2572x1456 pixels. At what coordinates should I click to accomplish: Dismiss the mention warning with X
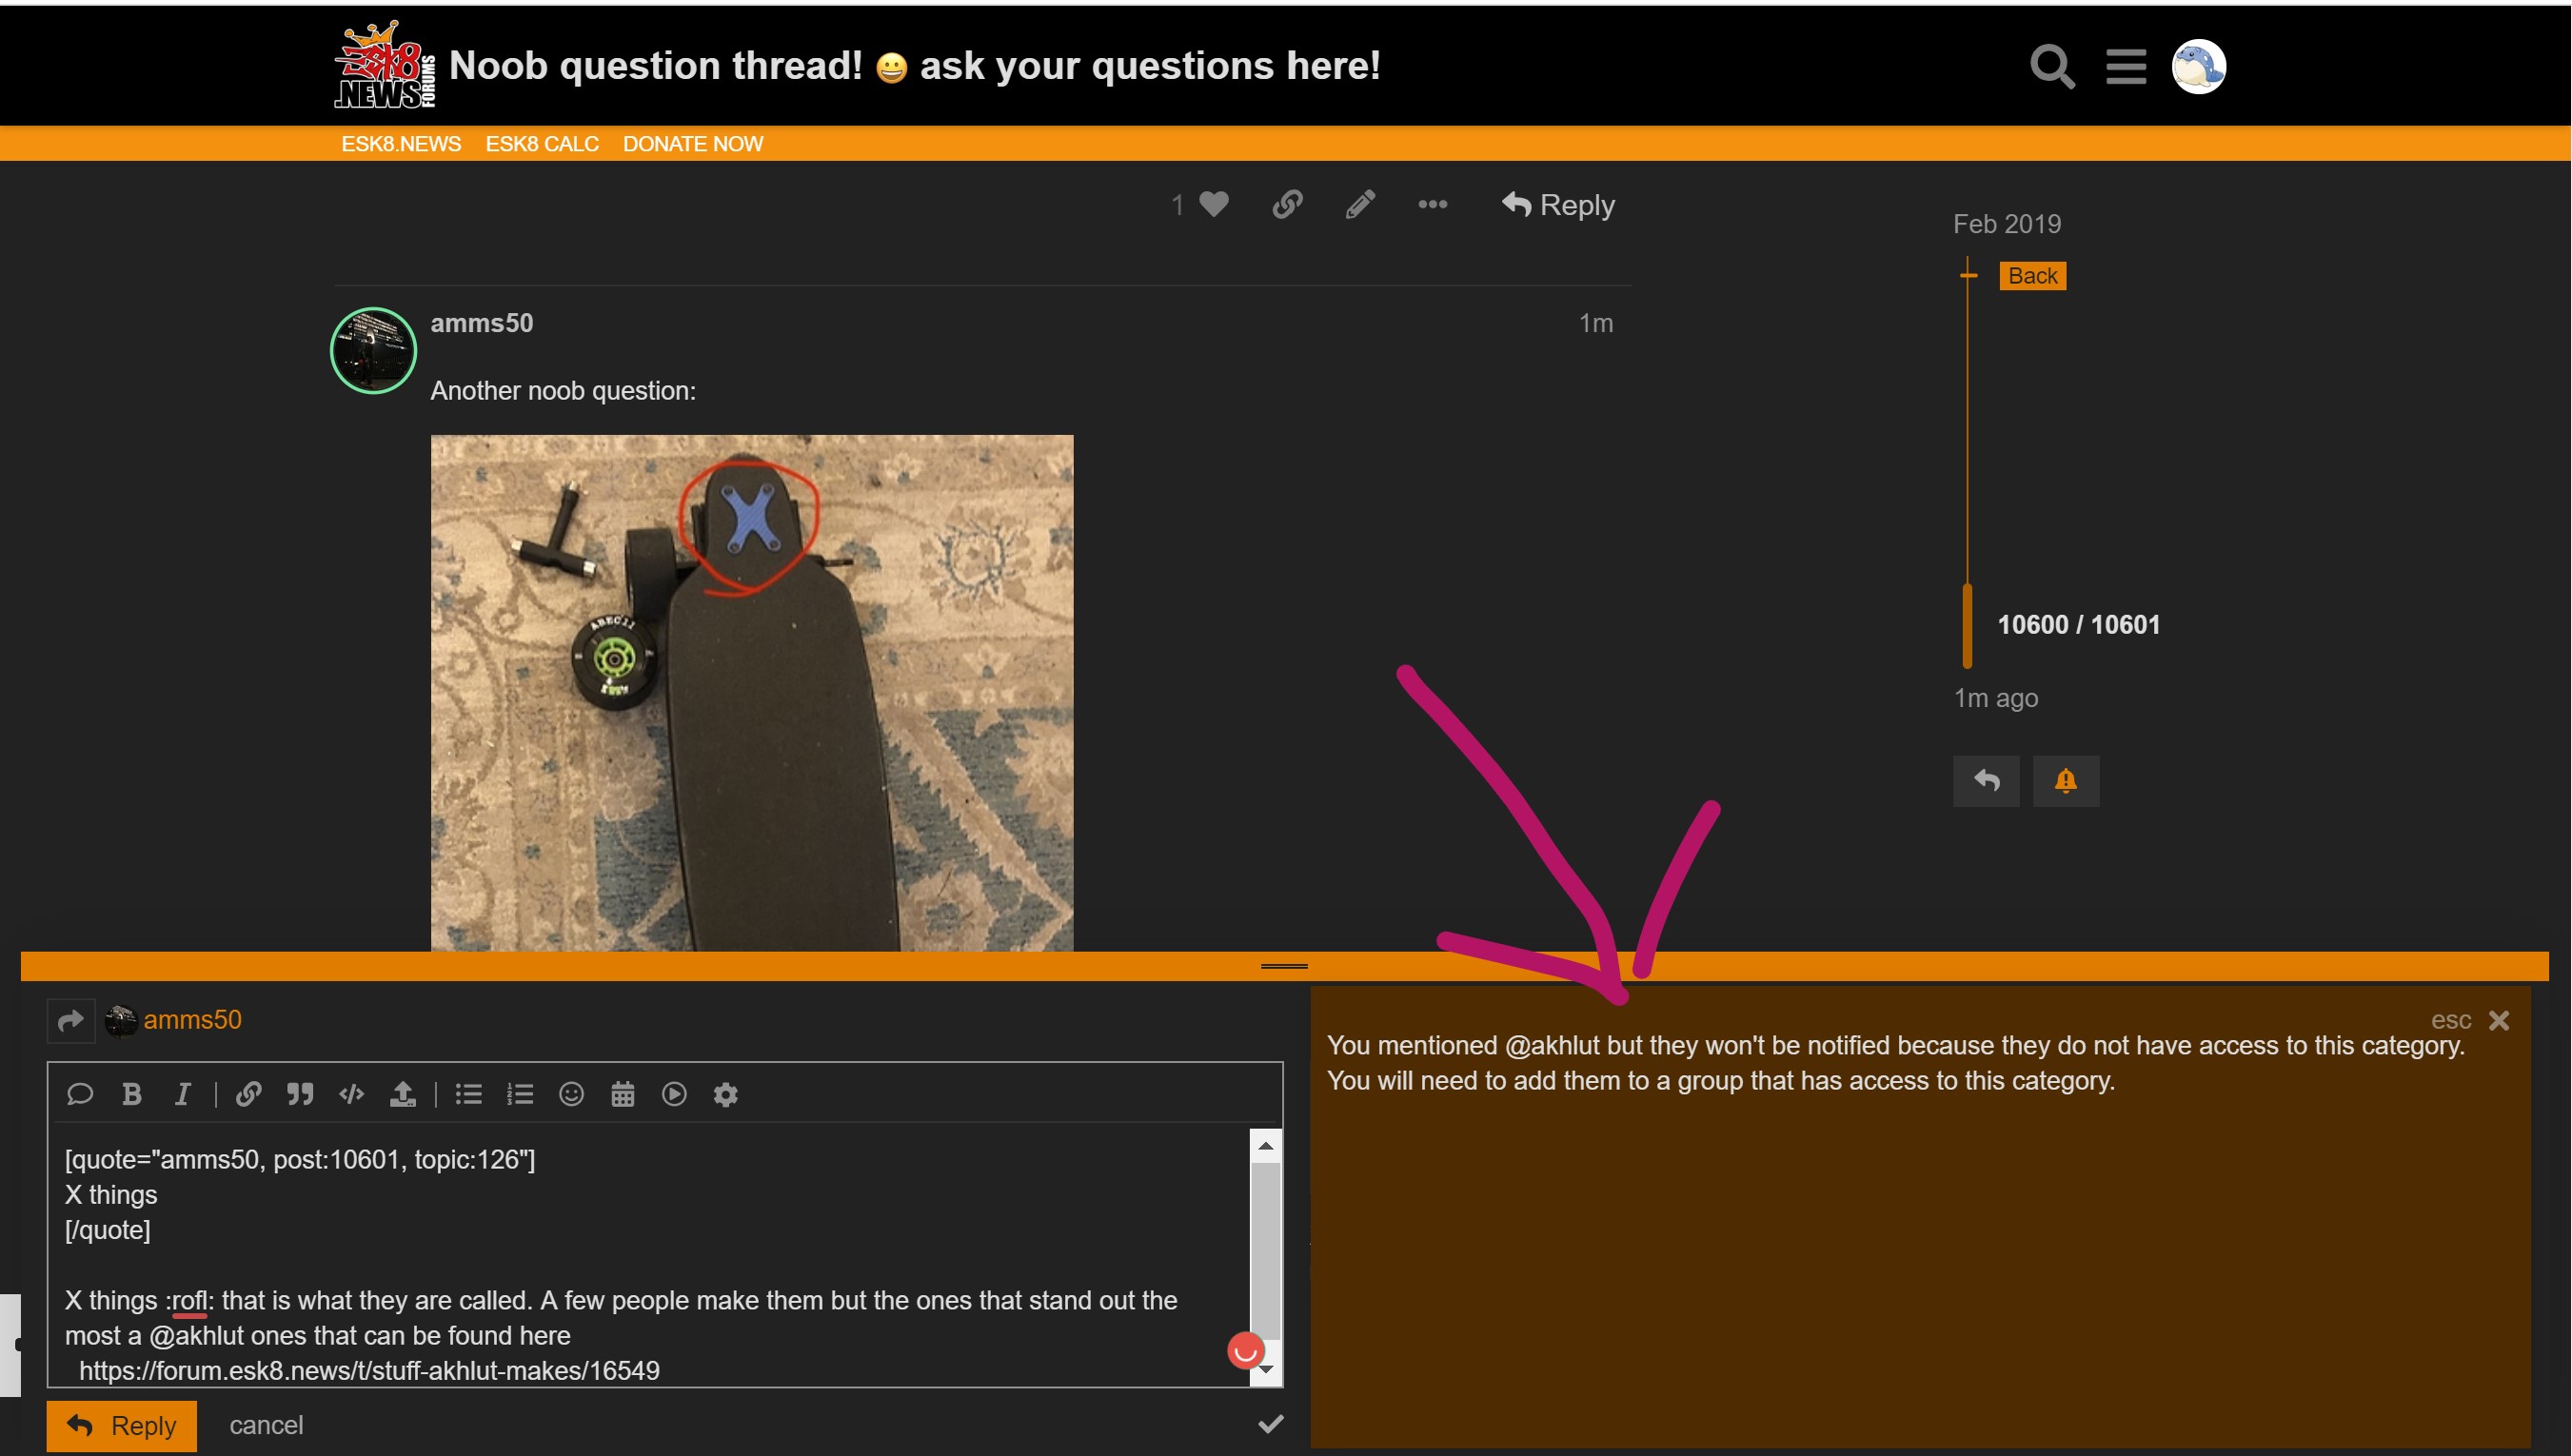[x=2499, y=1020]
